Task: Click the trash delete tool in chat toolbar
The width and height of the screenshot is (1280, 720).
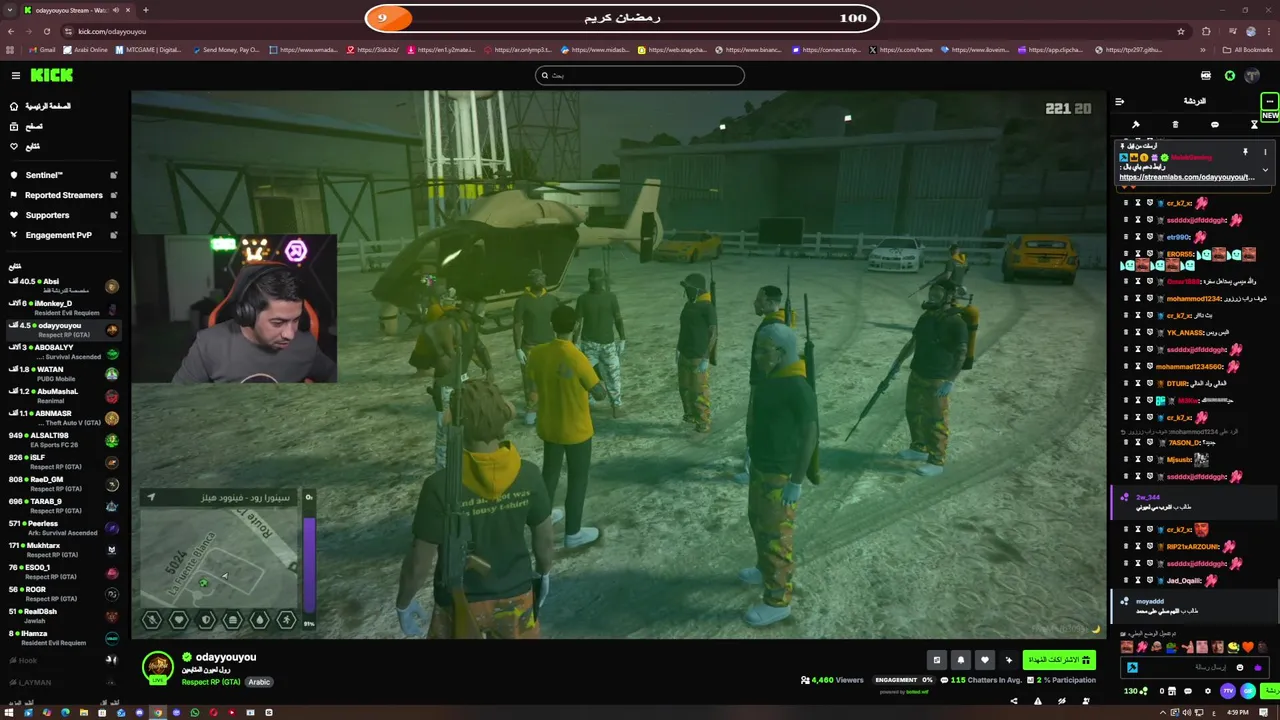Action: pos(1175,125)
